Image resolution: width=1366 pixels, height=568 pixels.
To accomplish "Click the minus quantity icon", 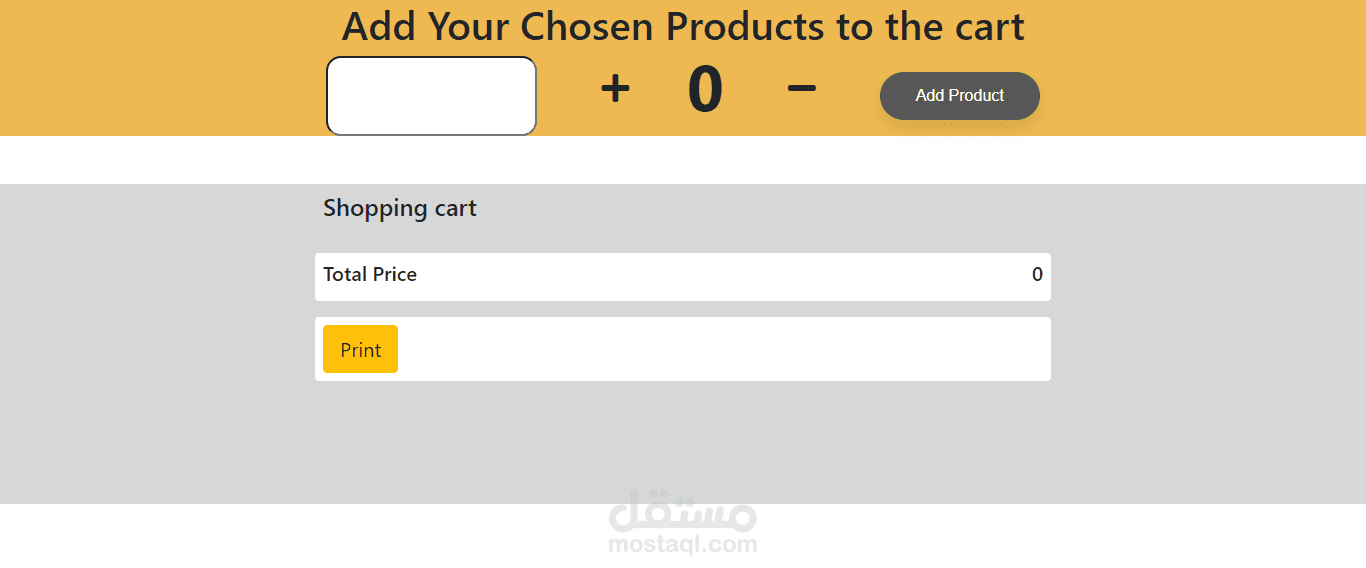I will tap(801, 88).
